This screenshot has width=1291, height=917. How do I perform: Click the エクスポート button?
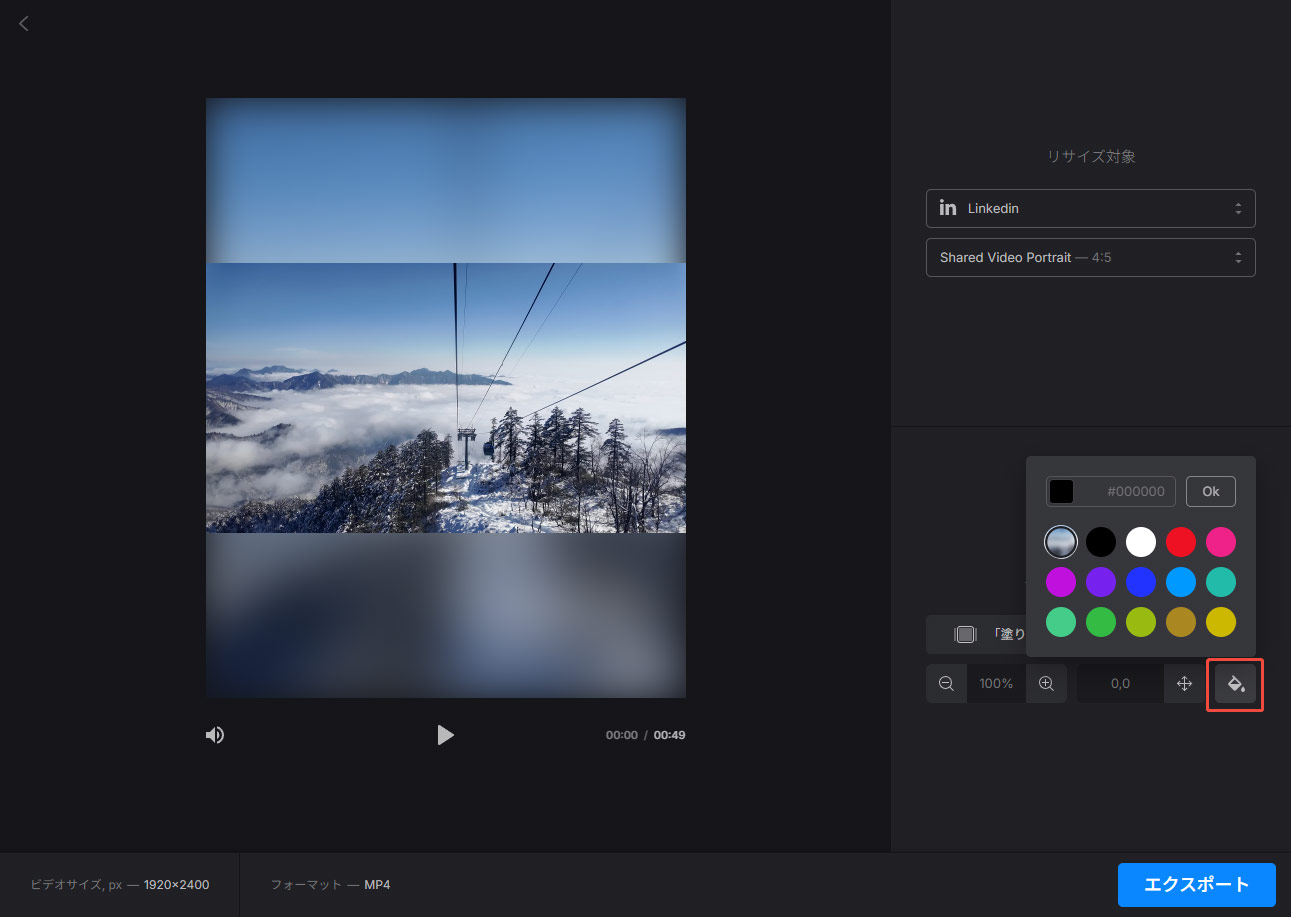(x=1196, y=884)
